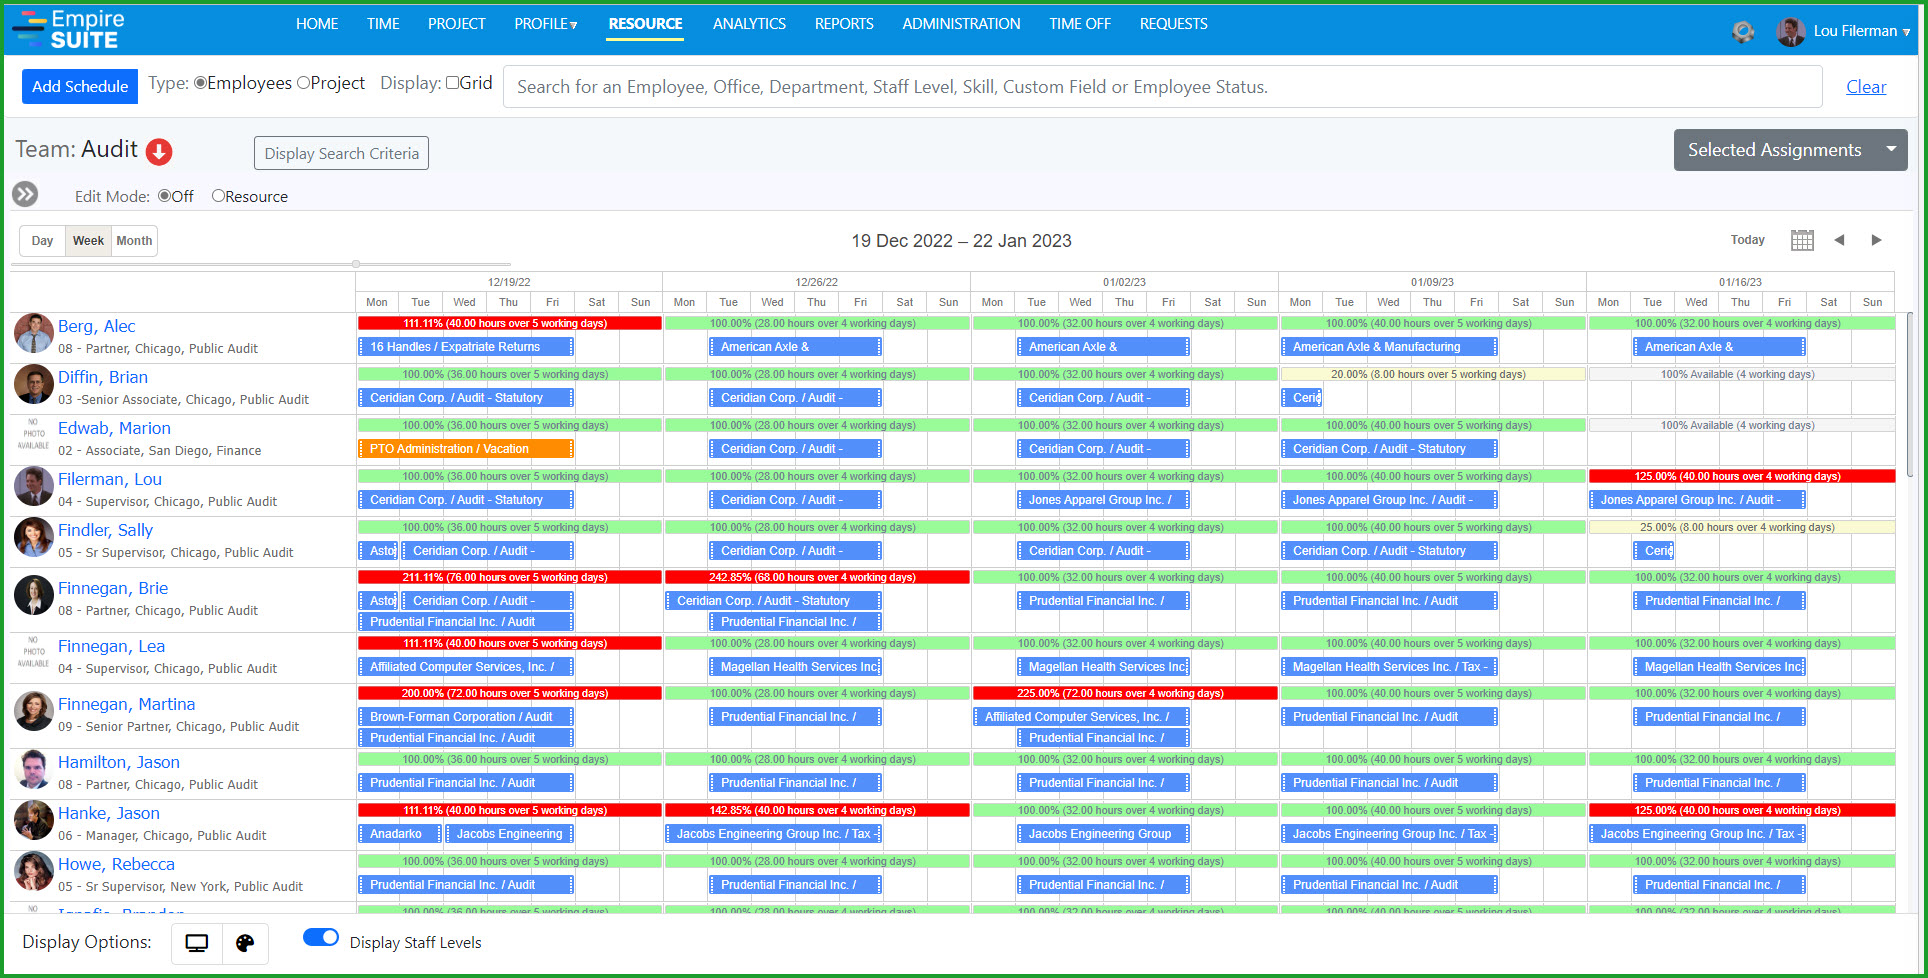Open the HOME menu

317,24
